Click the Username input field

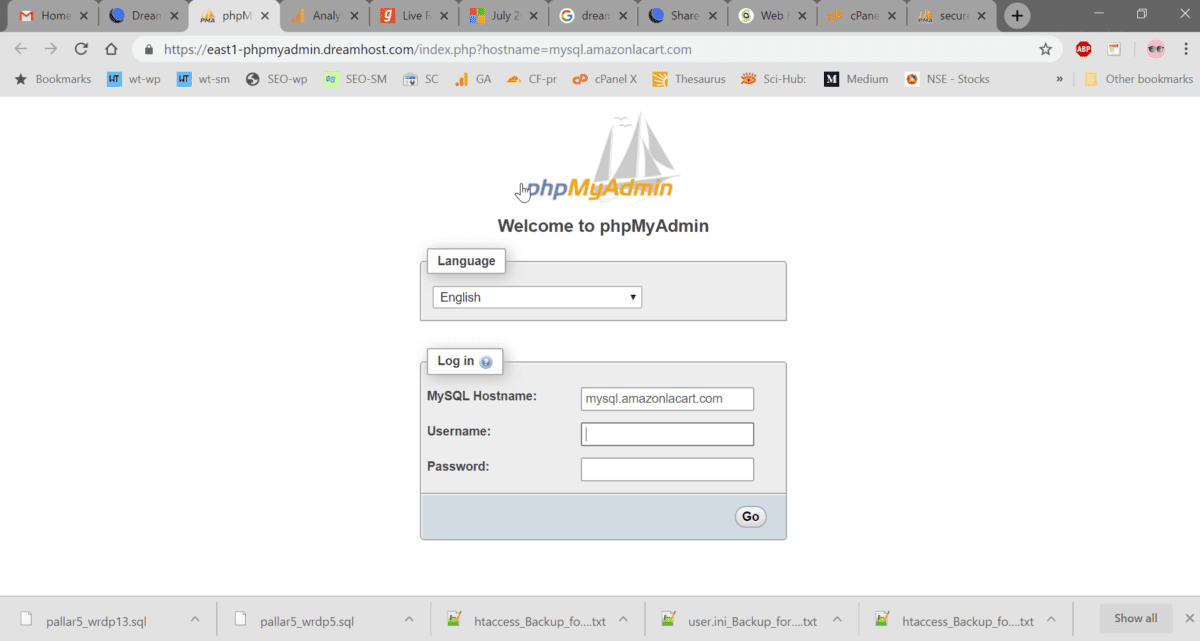(x=667, y=433)
